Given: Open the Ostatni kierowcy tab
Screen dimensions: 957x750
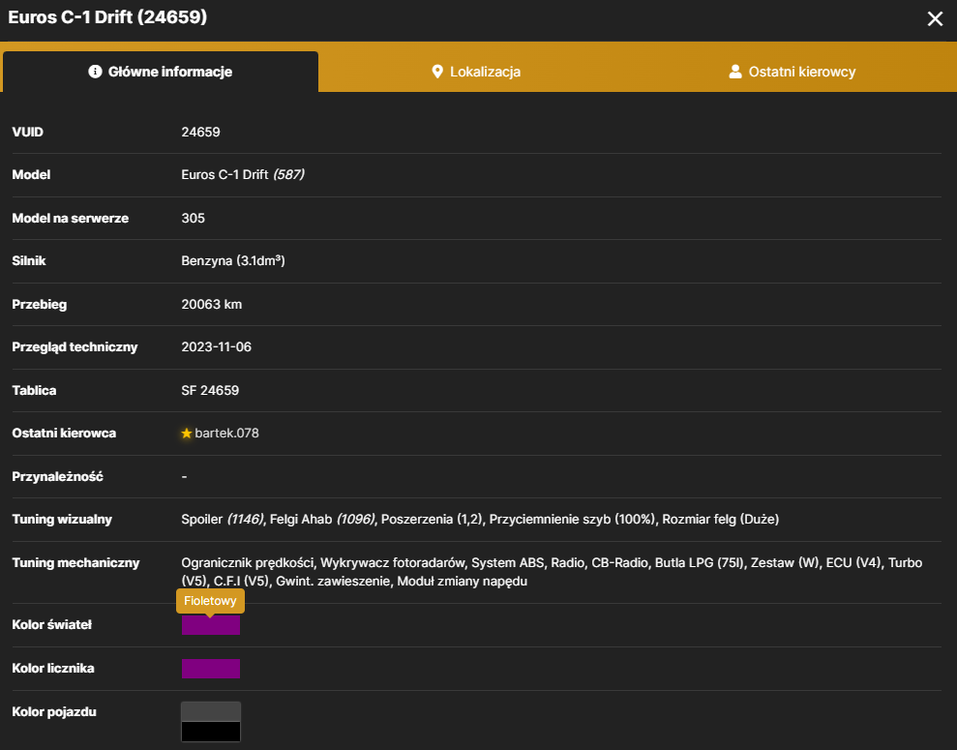Looking at the screenshot, I should [792, 71].
